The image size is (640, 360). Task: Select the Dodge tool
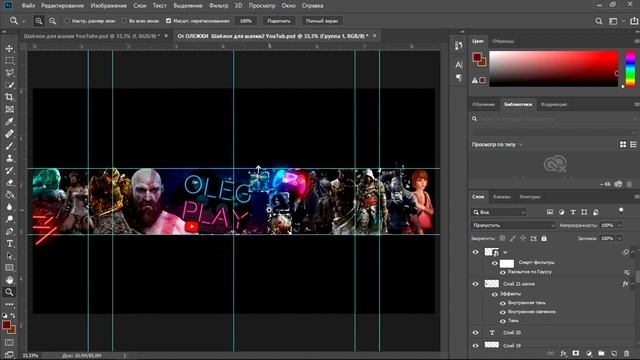(9, 219)
